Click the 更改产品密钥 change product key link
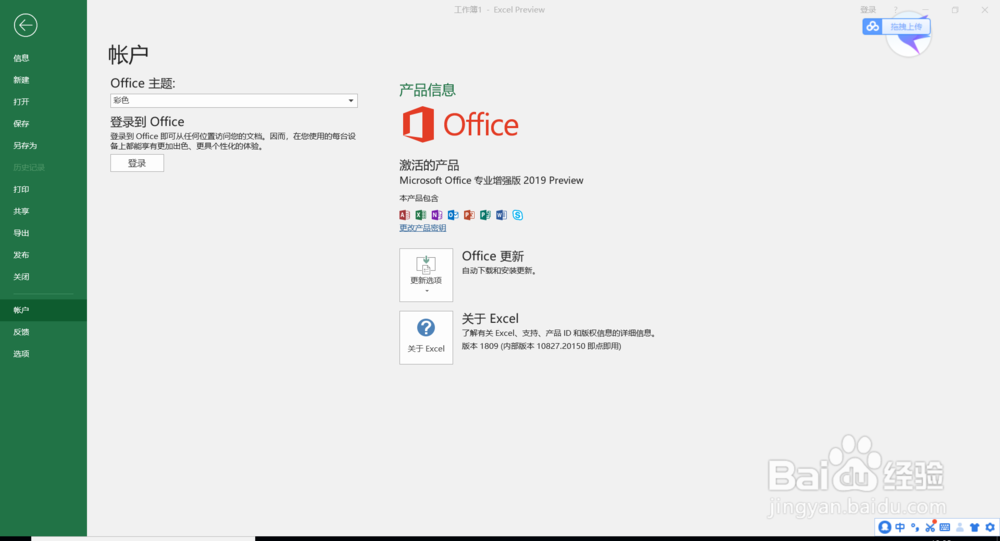Viewport: 1000px width, 541px height. [x=423, y=228]
